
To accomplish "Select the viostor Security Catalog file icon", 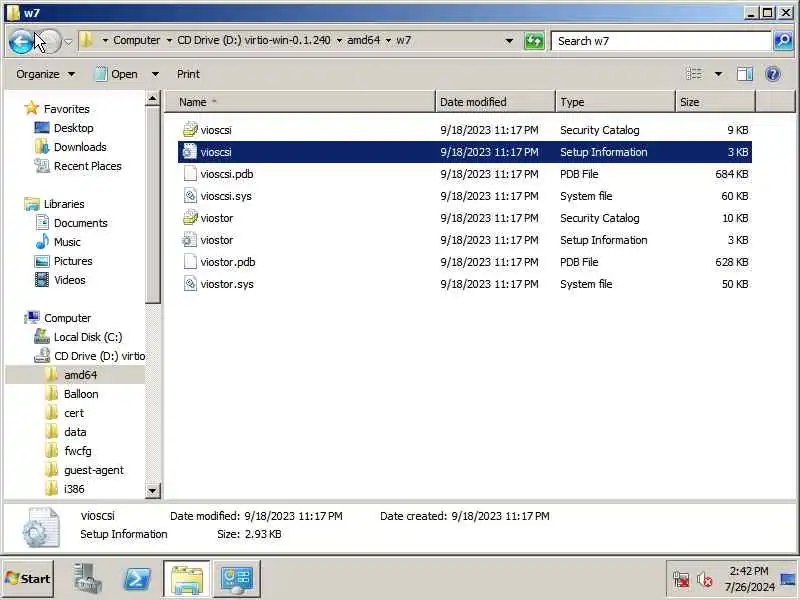I will pos(190,217).
